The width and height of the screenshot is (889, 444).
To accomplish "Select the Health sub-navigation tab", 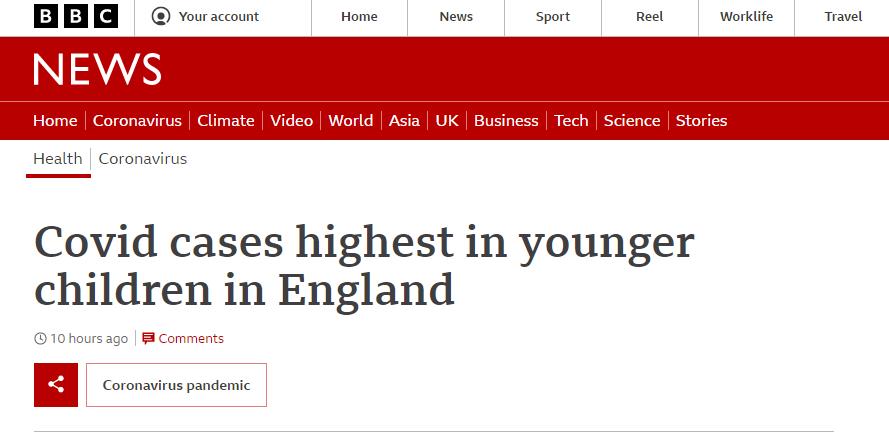I will tap(58, 159).
